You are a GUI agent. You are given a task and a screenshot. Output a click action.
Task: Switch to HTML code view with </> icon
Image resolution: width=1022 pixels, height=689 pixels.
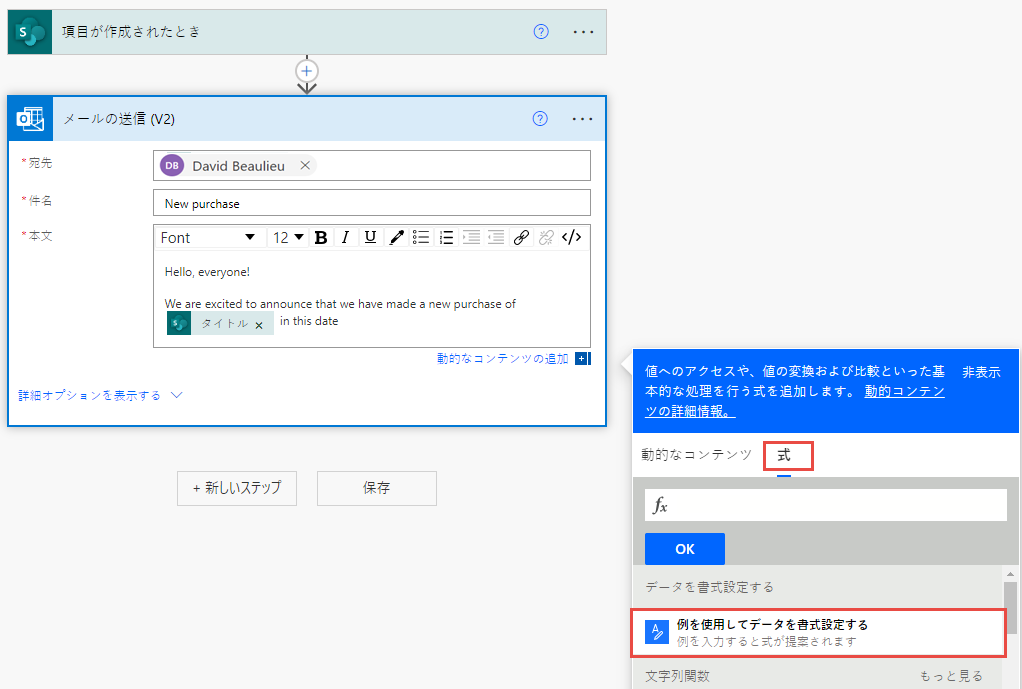571,237
